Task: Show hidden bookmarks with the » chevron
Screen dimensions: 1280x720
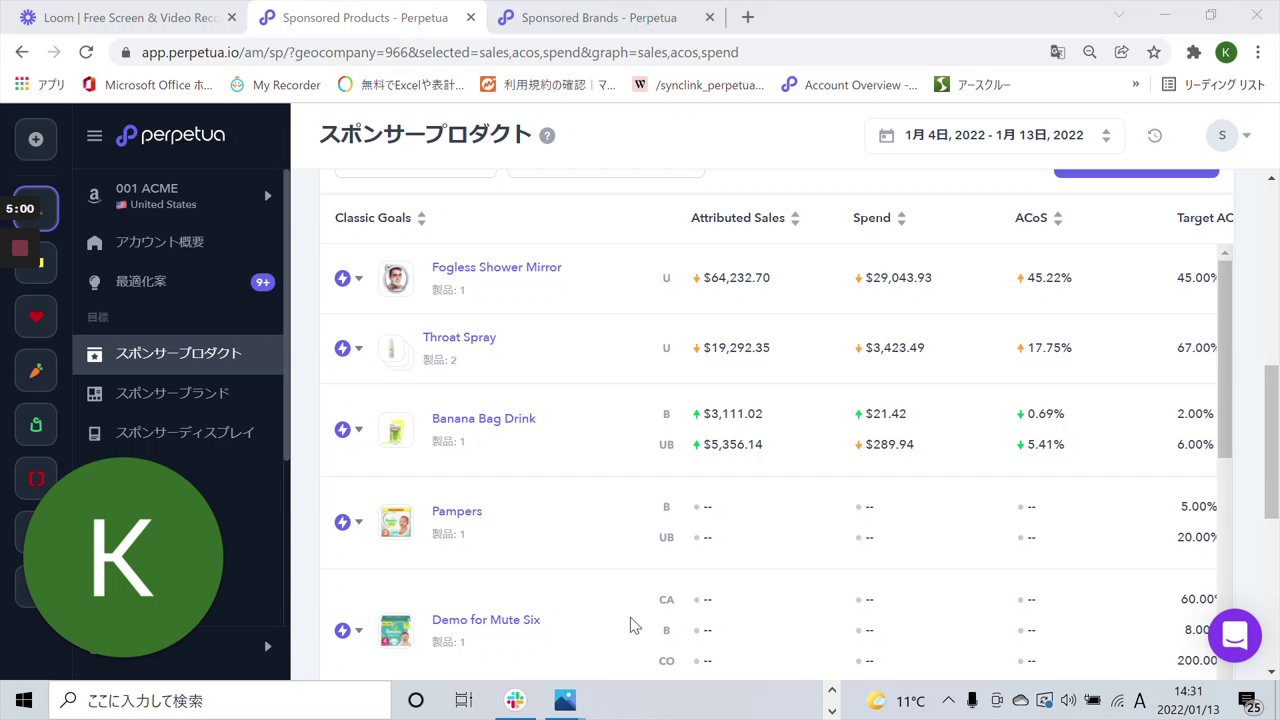Action: coord(1135,84)
